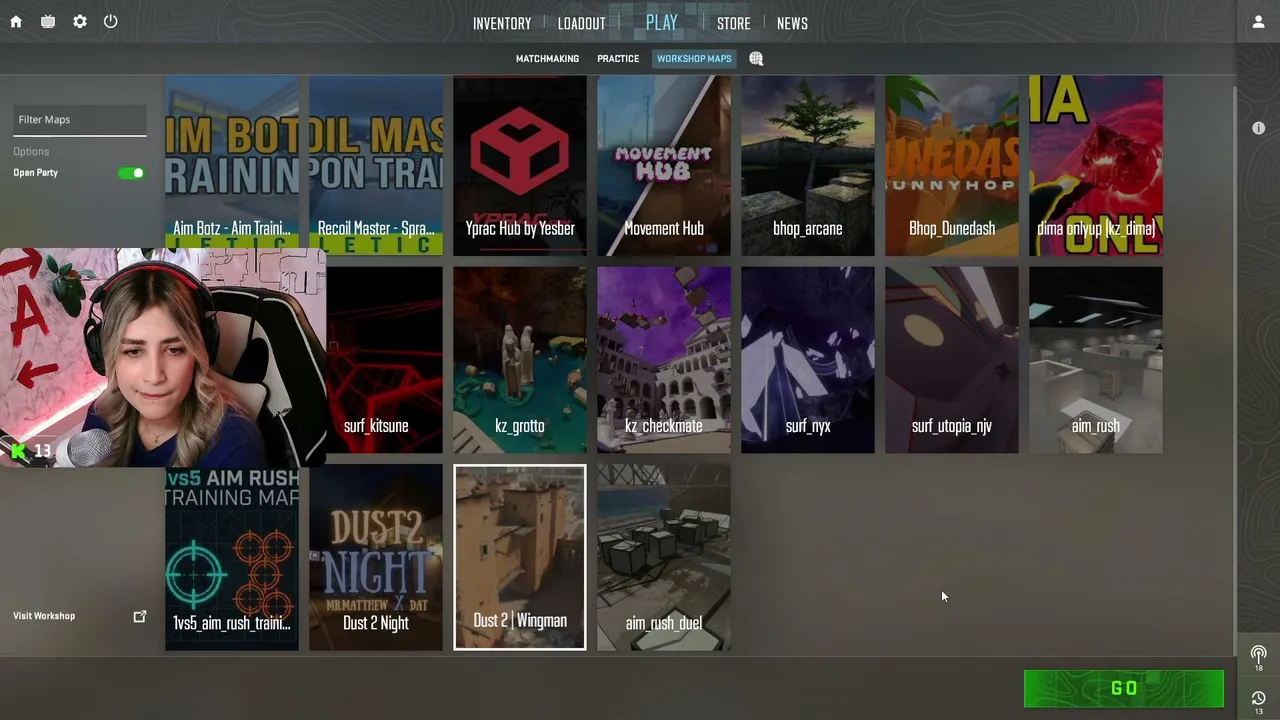Screen dimensions: 1280x720
Task: Pick the aim_rush map
Action: (x=1096, y=360)
